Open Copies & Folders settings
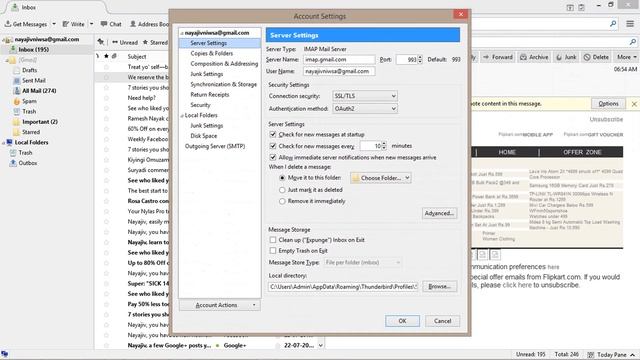This screenshot has height=360, width=640. pyautogui.click(x=211, y=53)
